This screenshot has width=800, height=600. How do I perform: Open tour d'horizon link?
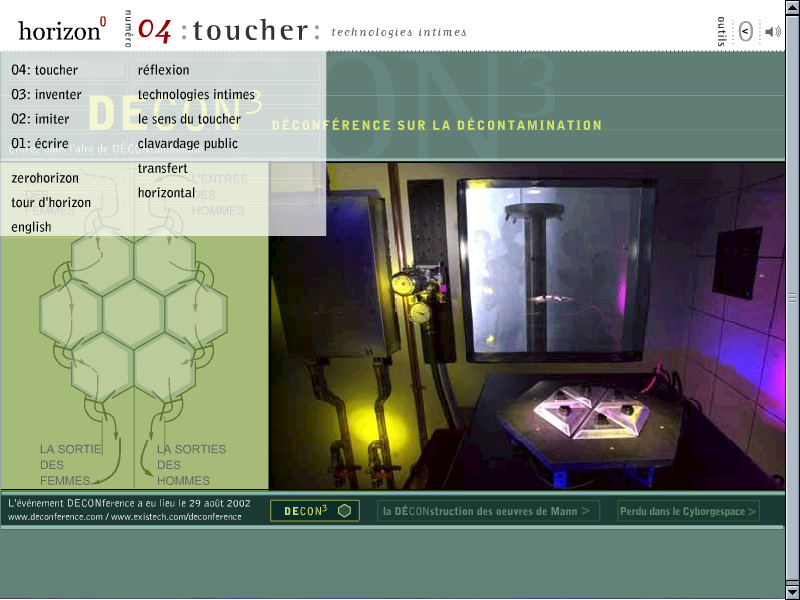tap(51, 203)
